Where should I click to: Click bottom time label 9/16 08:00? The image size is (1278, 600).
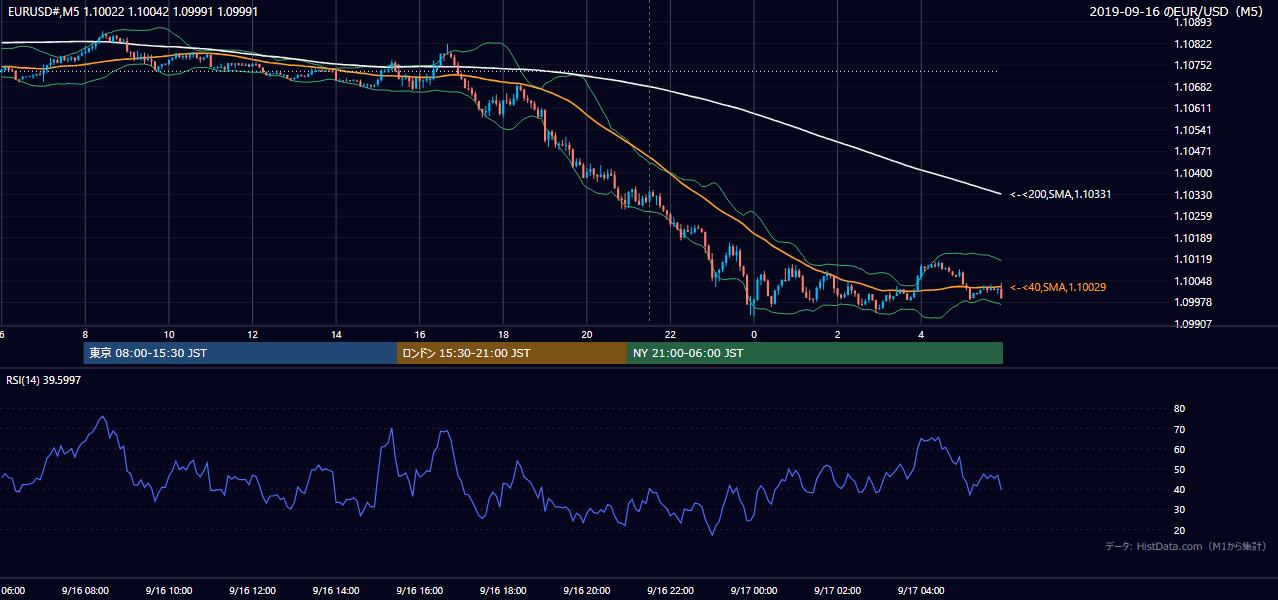pyautogui.click(x=84, y=590)
